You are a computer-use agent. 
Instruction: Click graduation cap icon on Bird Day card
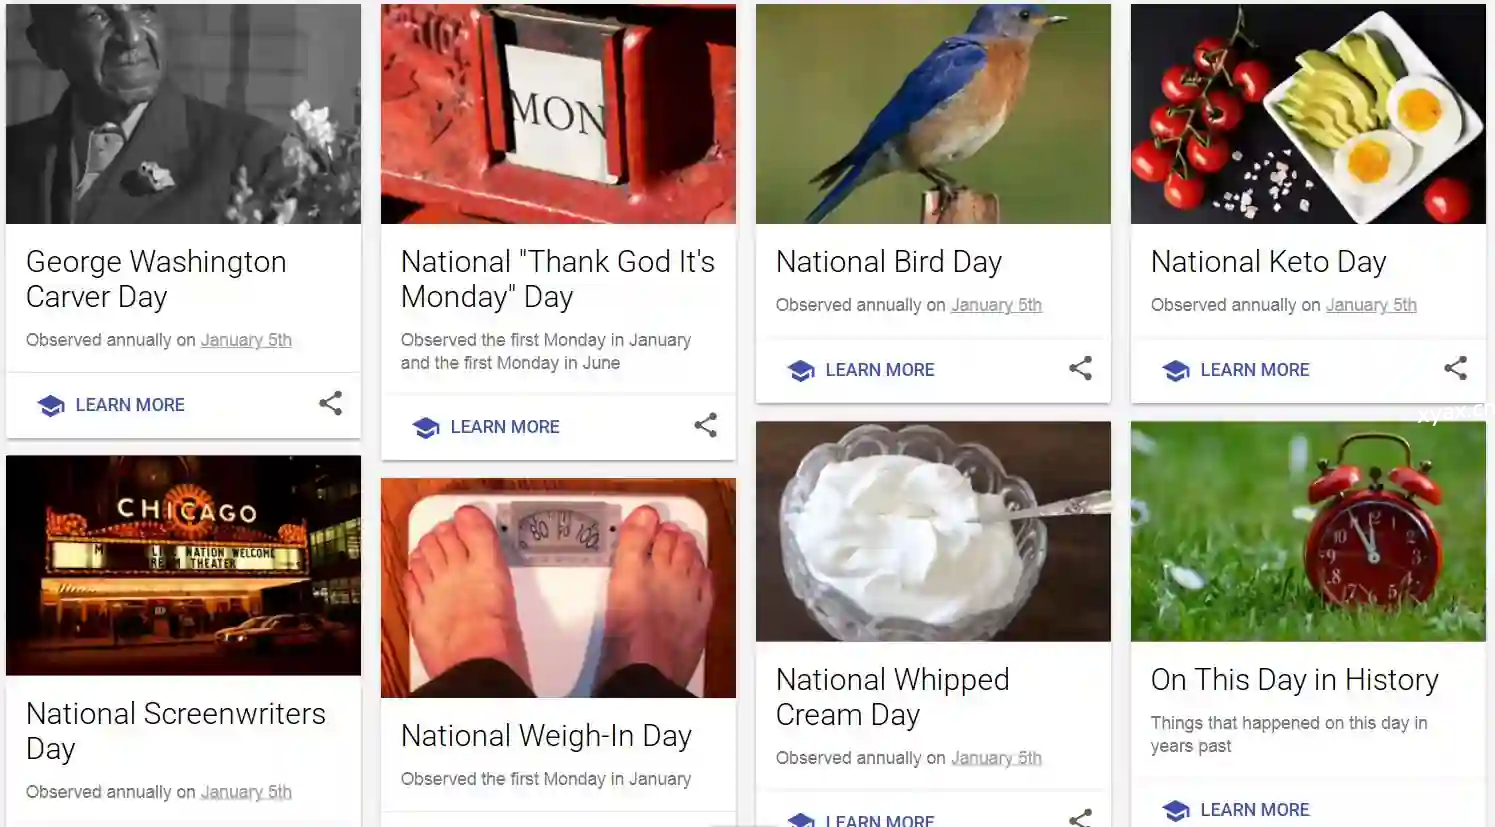(801, 370)
